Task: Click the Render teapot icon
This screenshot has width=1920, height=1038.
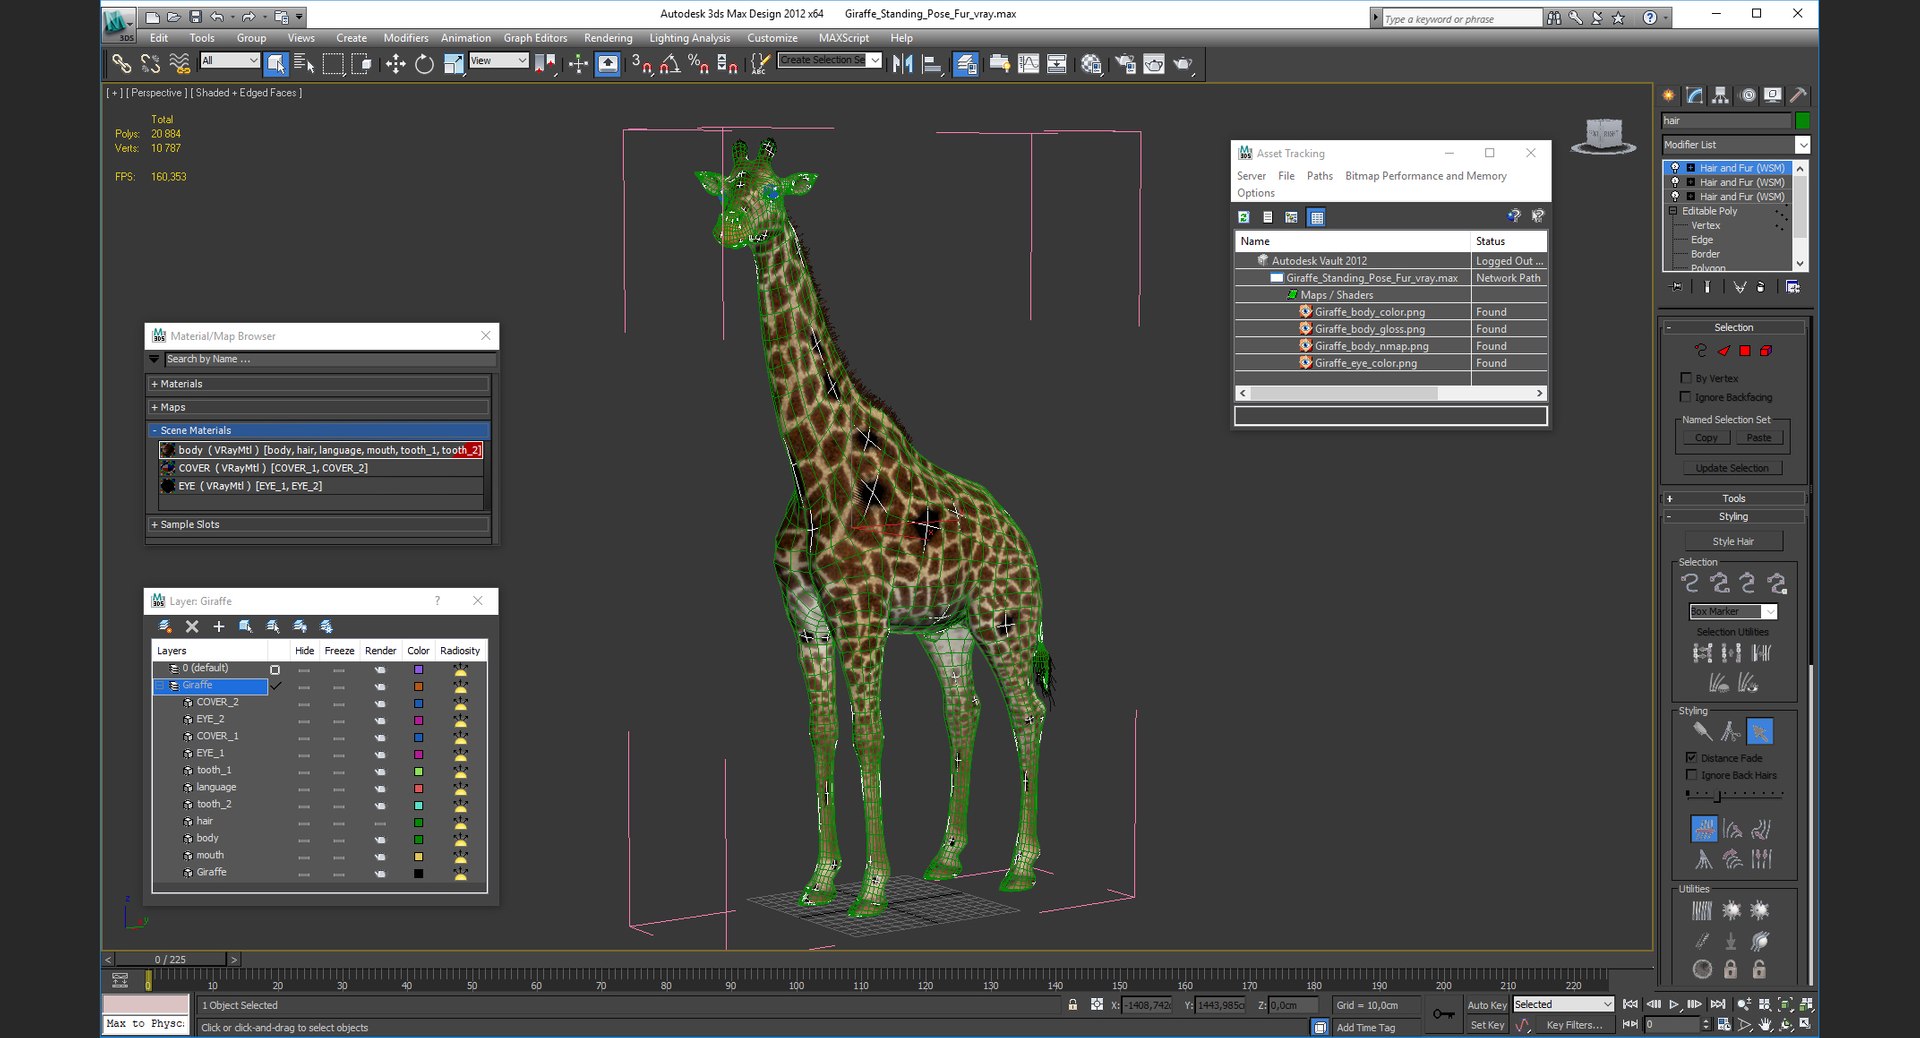Action: [x=1183, y=64]
